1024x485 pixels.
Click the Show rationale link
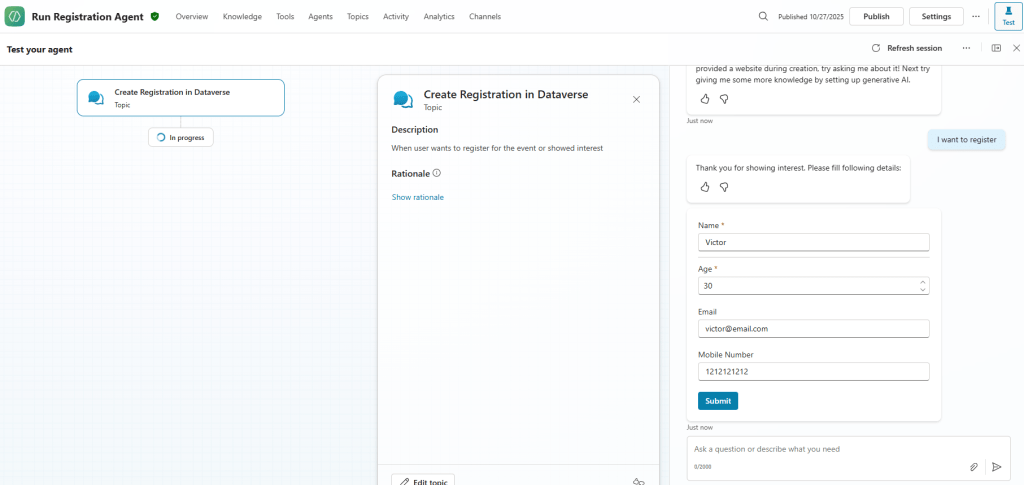pyautogui.click(x=417, y=197)
